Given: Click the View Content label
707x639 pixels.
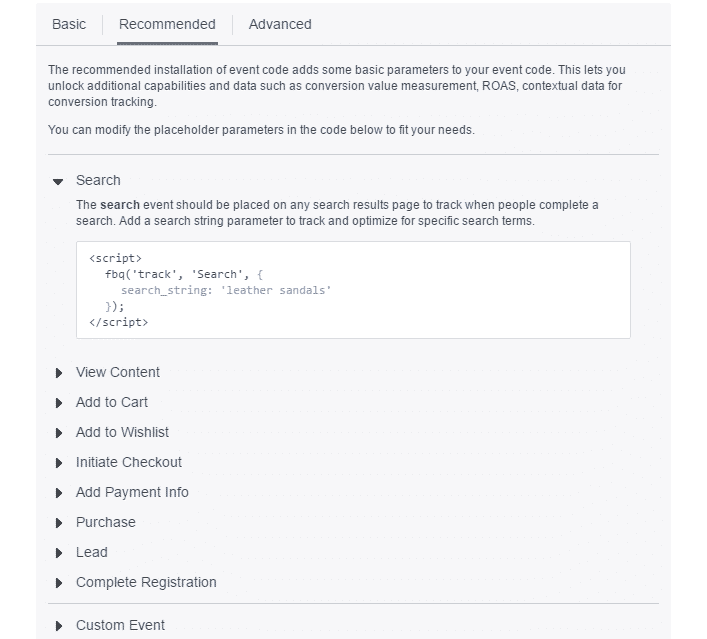Looking at the screenshot, I should pyautogui.click(x=118, y=372).
